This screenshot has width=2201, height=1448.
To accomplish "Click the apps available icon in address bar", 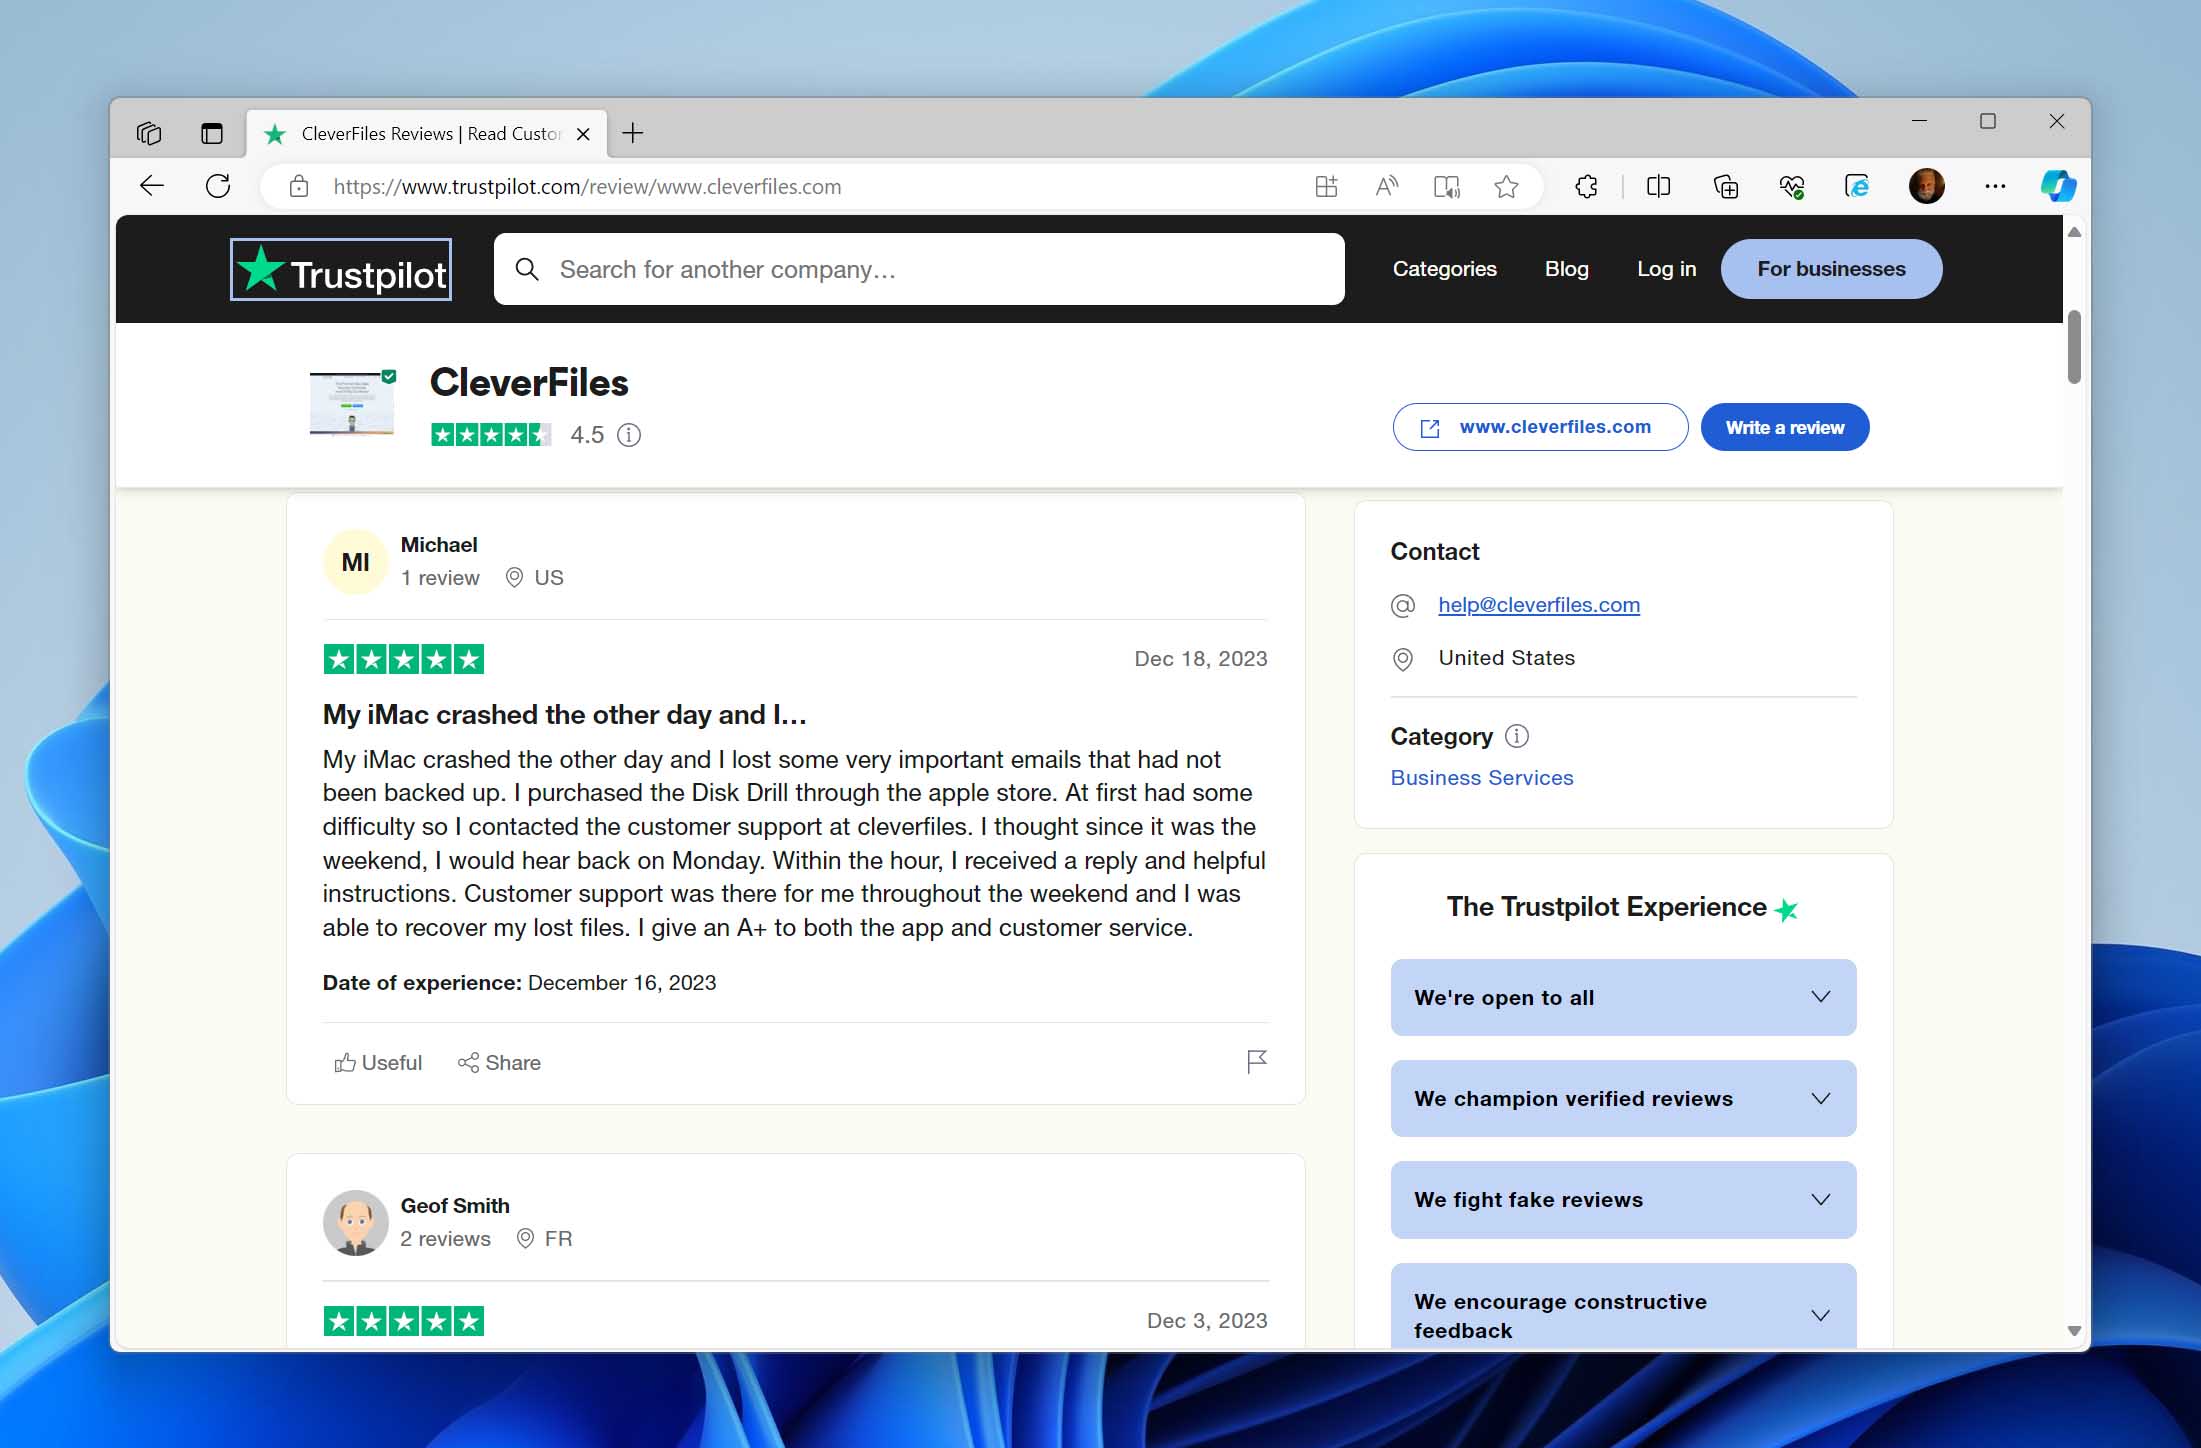I will click(1326, 186).
